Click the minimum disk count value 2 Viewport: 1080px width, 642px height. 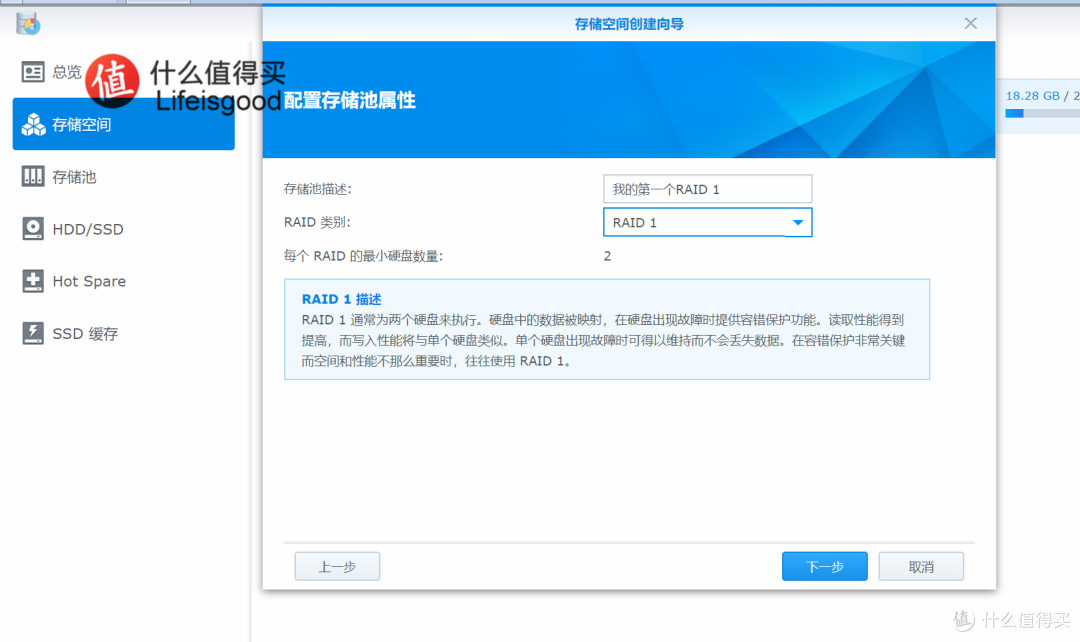[608, 256]
